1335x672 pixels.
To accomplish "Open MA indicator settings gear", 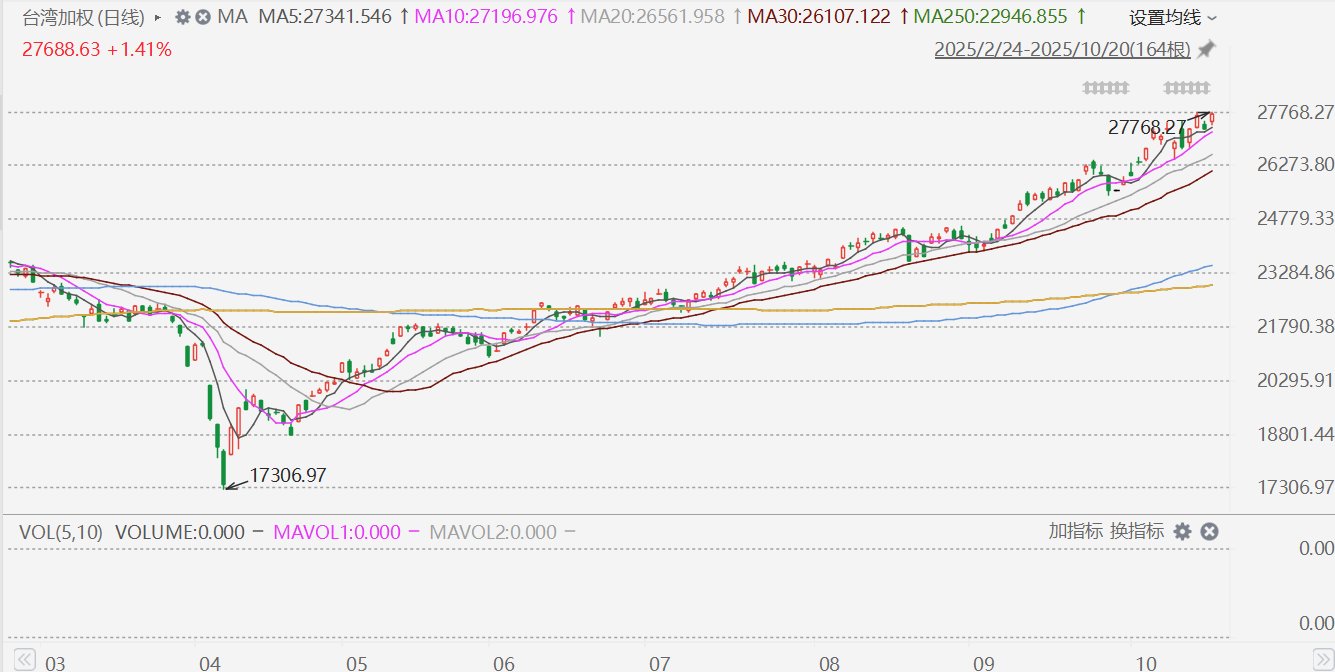I will 182,17.
